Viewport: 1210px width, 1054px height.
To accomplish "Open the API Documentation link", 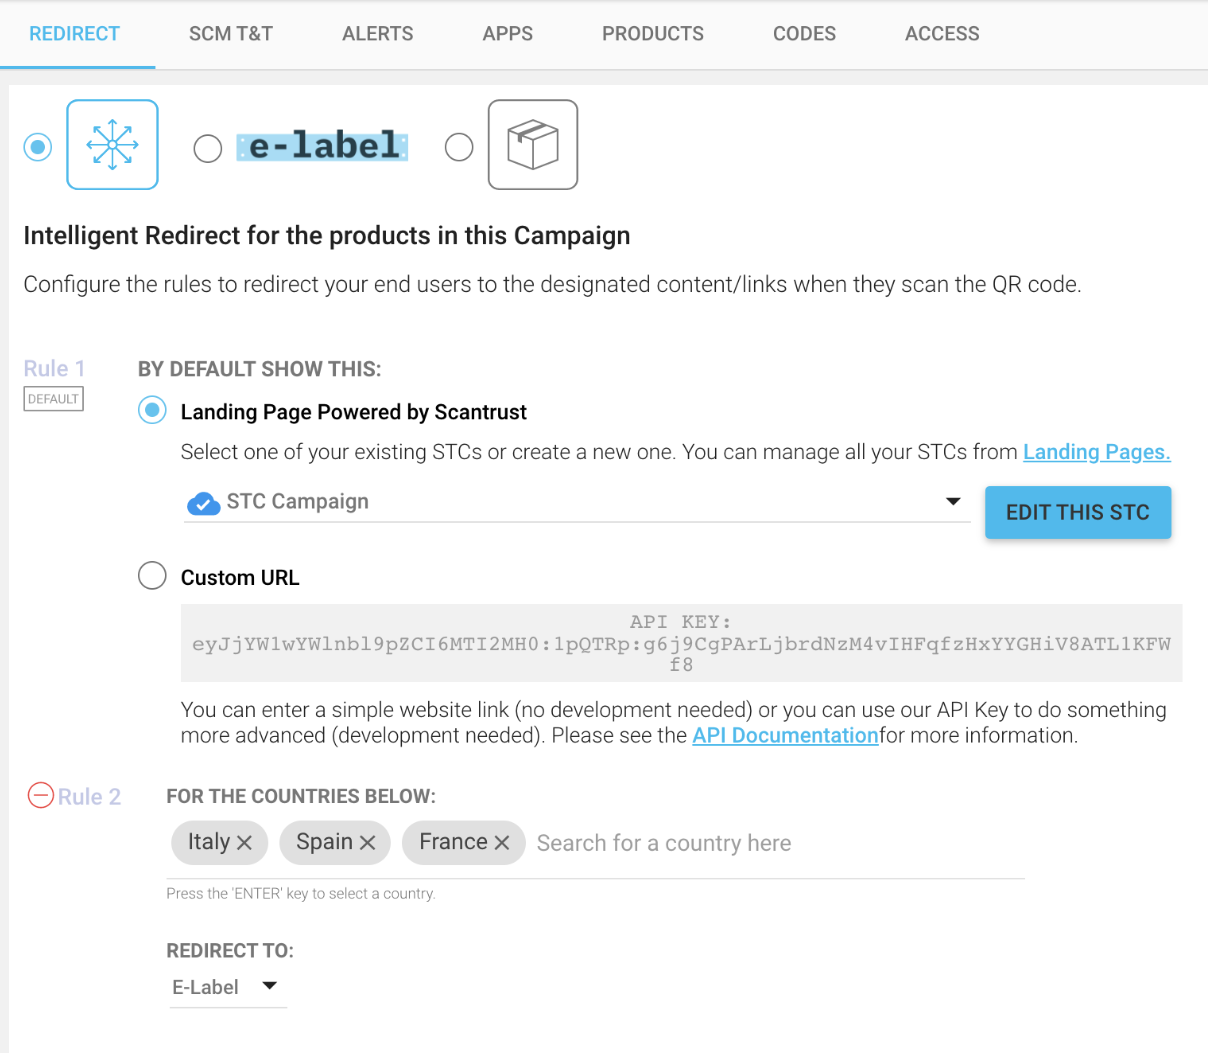I will click(785, 735).
